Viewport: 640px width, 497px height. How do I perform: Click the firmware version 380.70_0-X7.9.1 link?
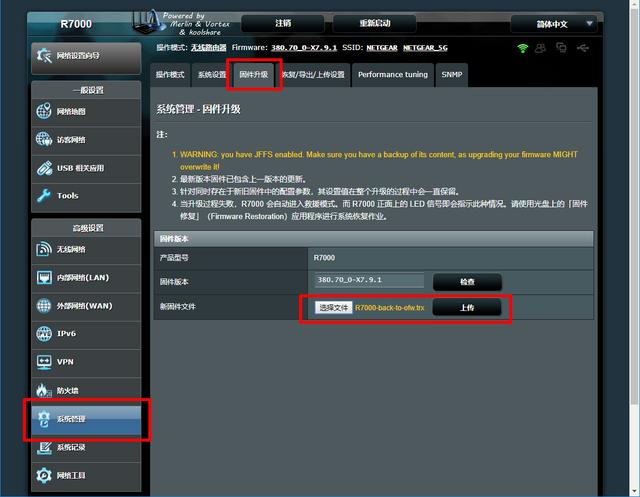coord(304,48)
